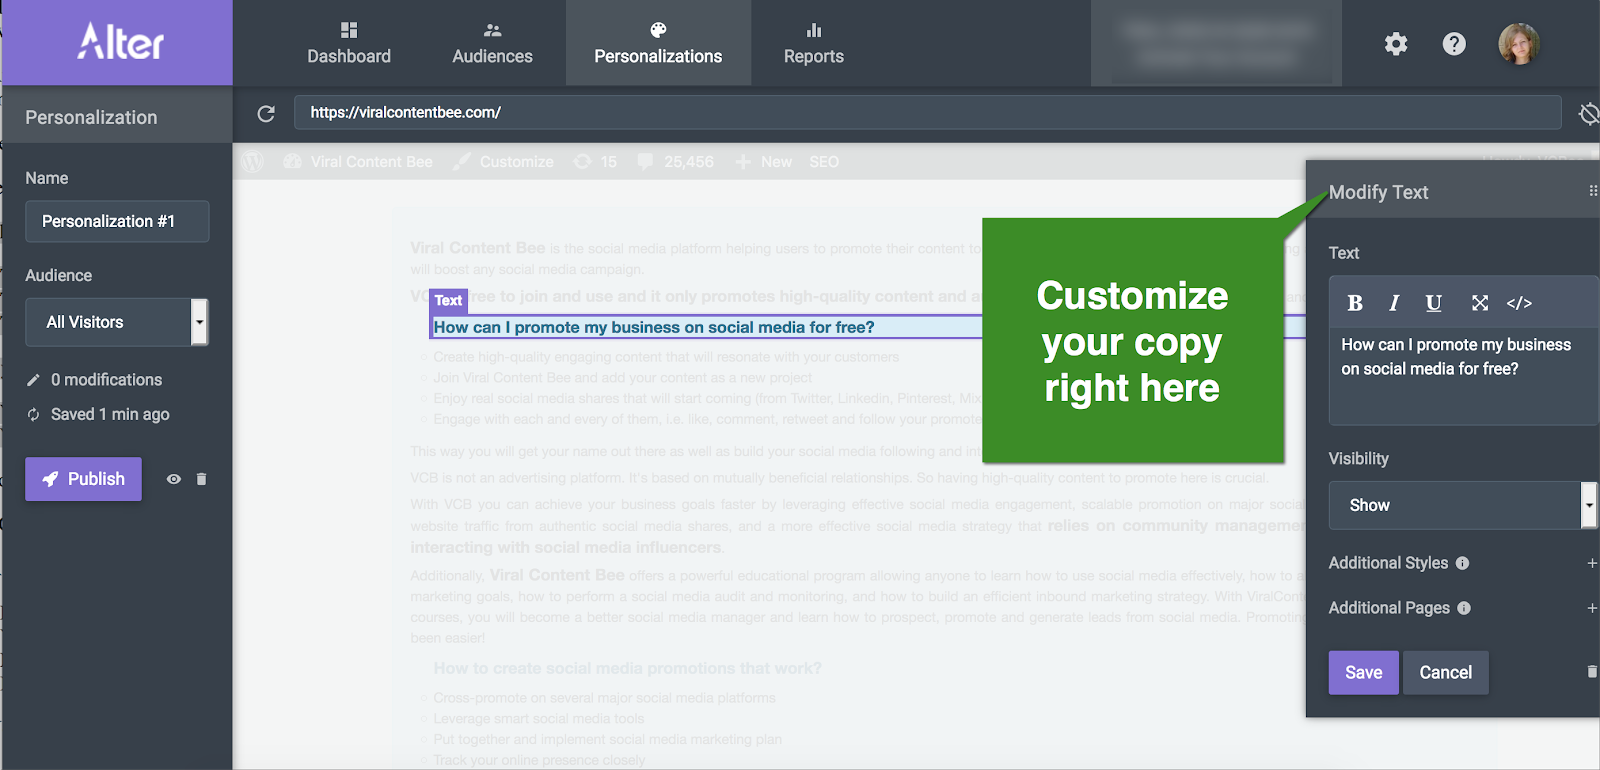Click the clear formatting icon
1600x770 pixels.
(1480, 303)
